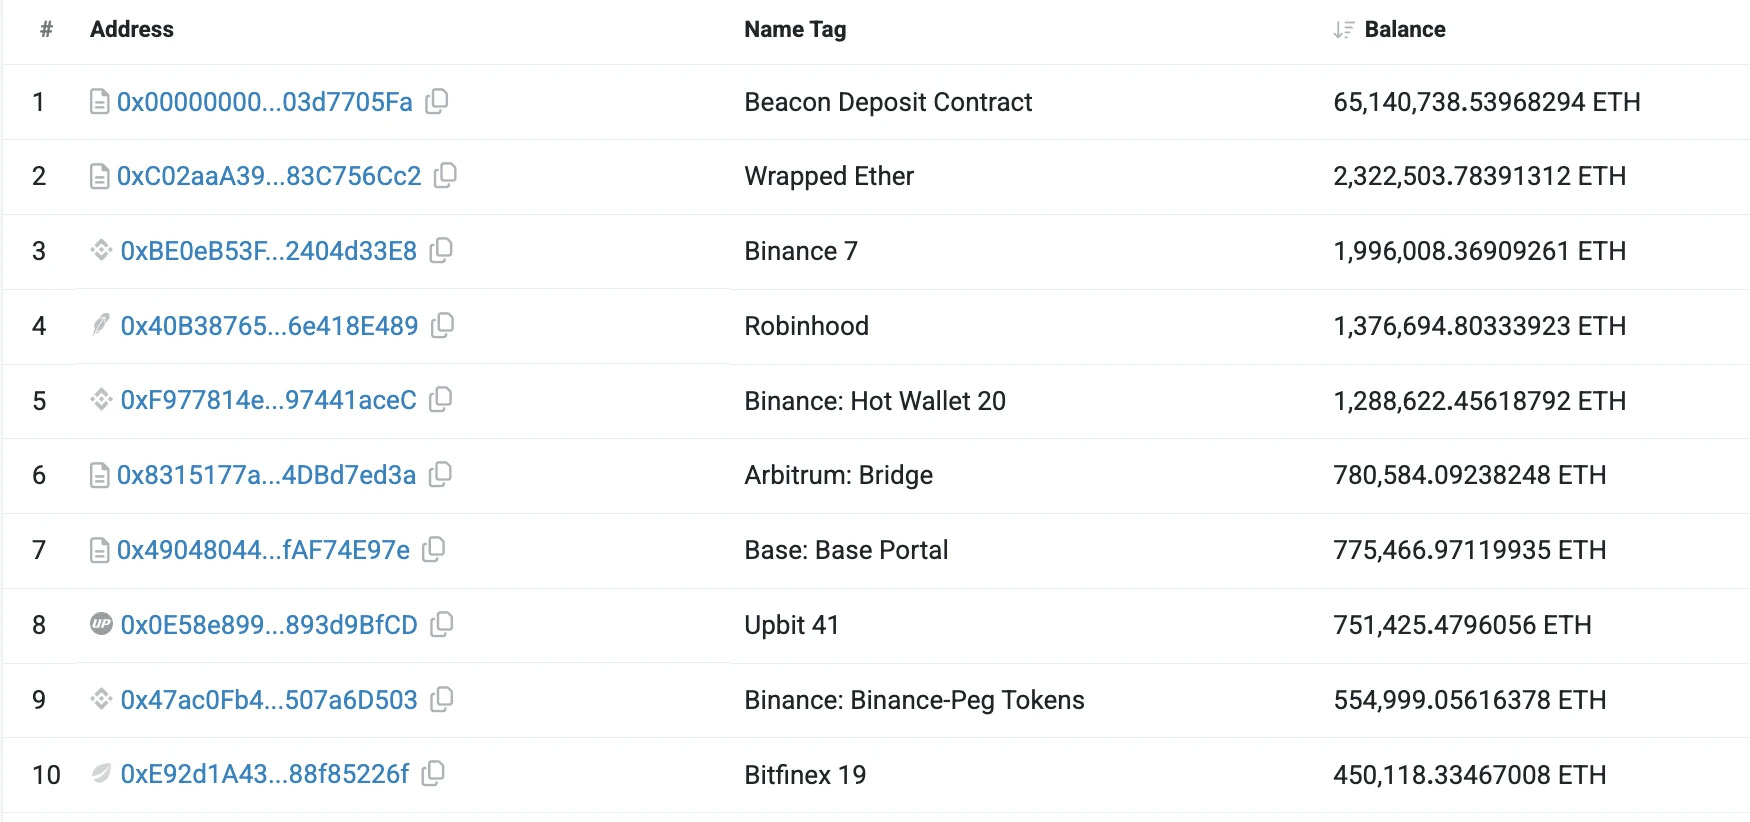Copy the Beacon Deposit Contract address
Image resolution: width=1750 pixels, height=822 pixels.
pyautogui.click(x=437, y=101)
